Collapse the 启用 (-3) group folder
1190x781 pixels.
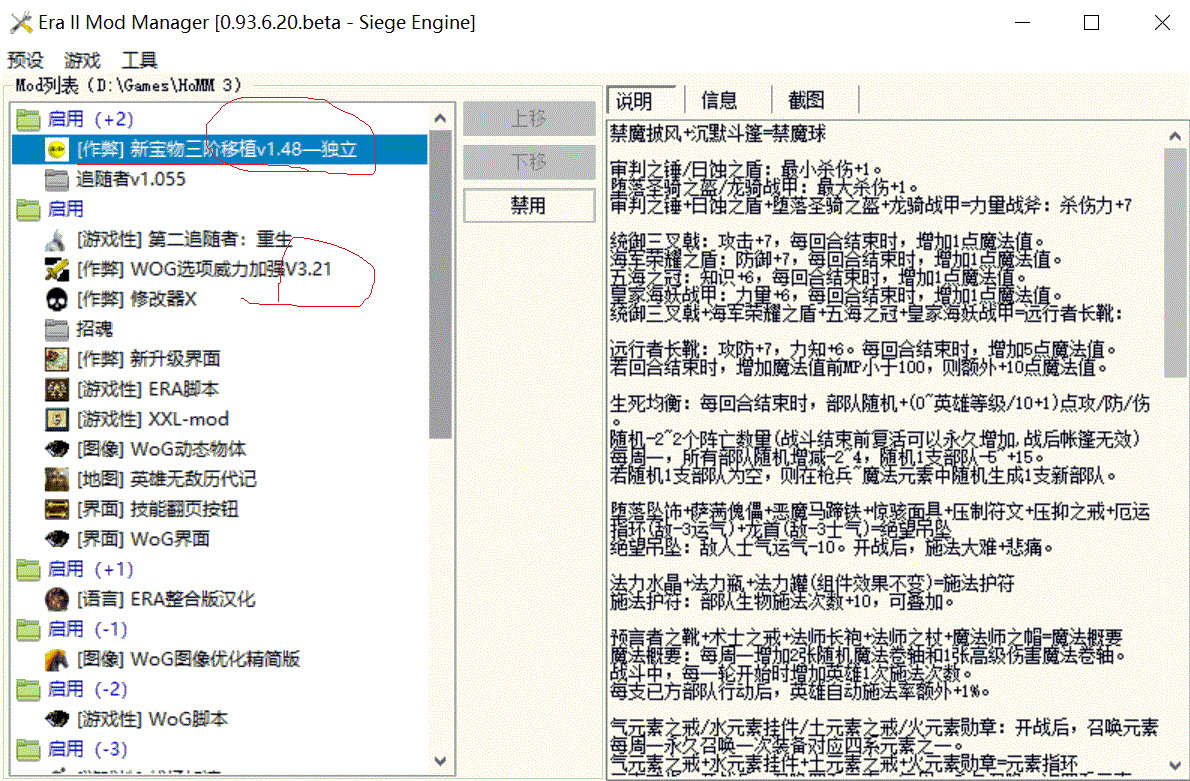28,749
